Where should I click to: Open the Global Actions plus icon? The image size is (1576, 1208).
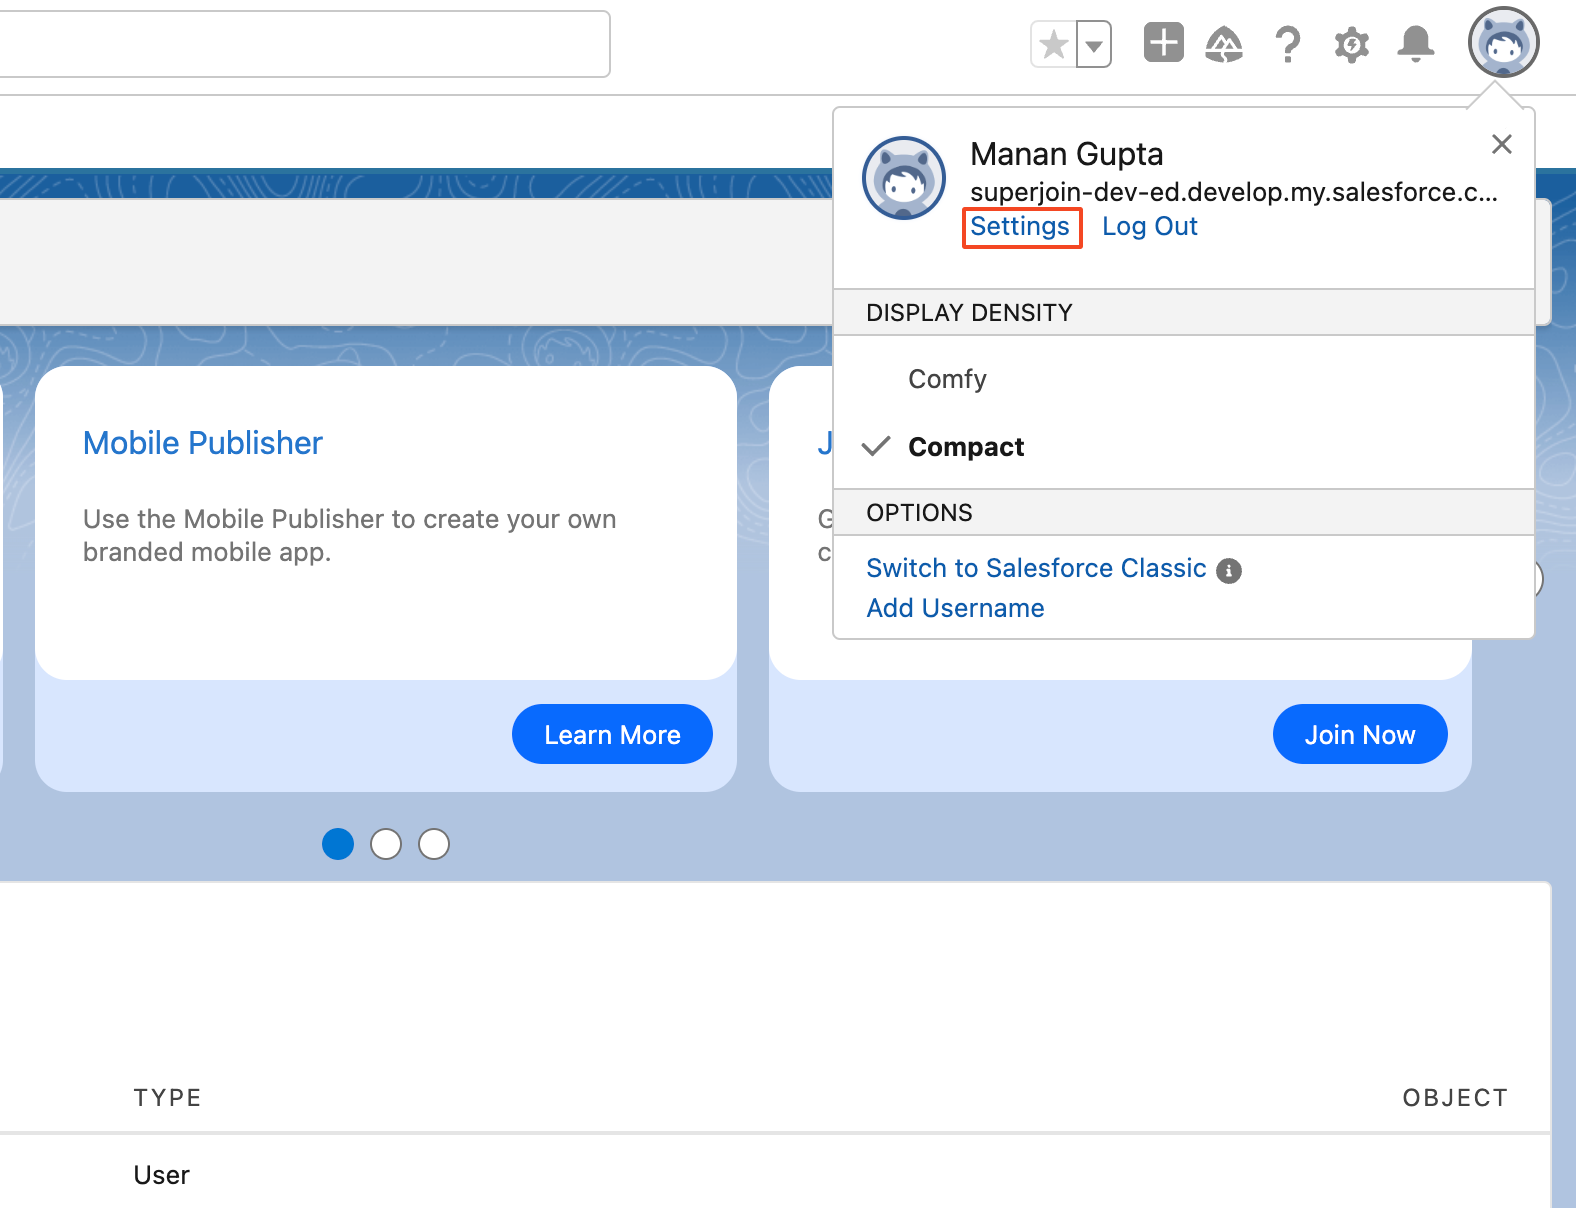(1163, 43)
